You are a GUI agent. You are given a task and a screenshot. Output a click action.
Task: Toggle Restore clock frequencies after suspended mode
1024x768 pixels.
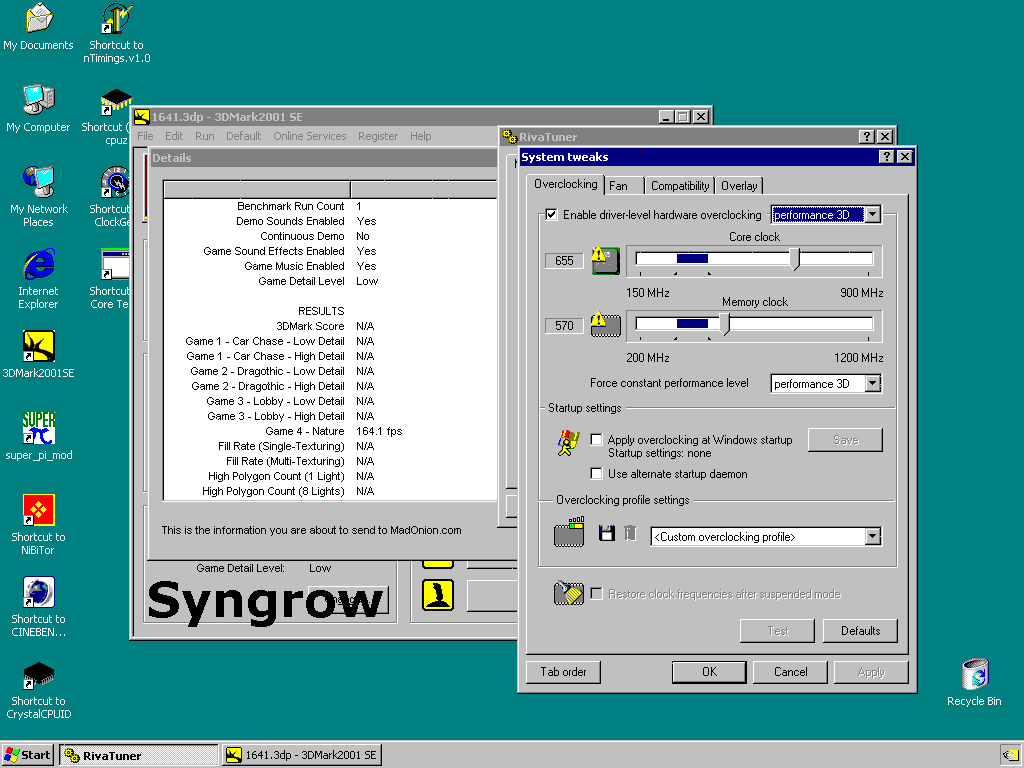596,594
